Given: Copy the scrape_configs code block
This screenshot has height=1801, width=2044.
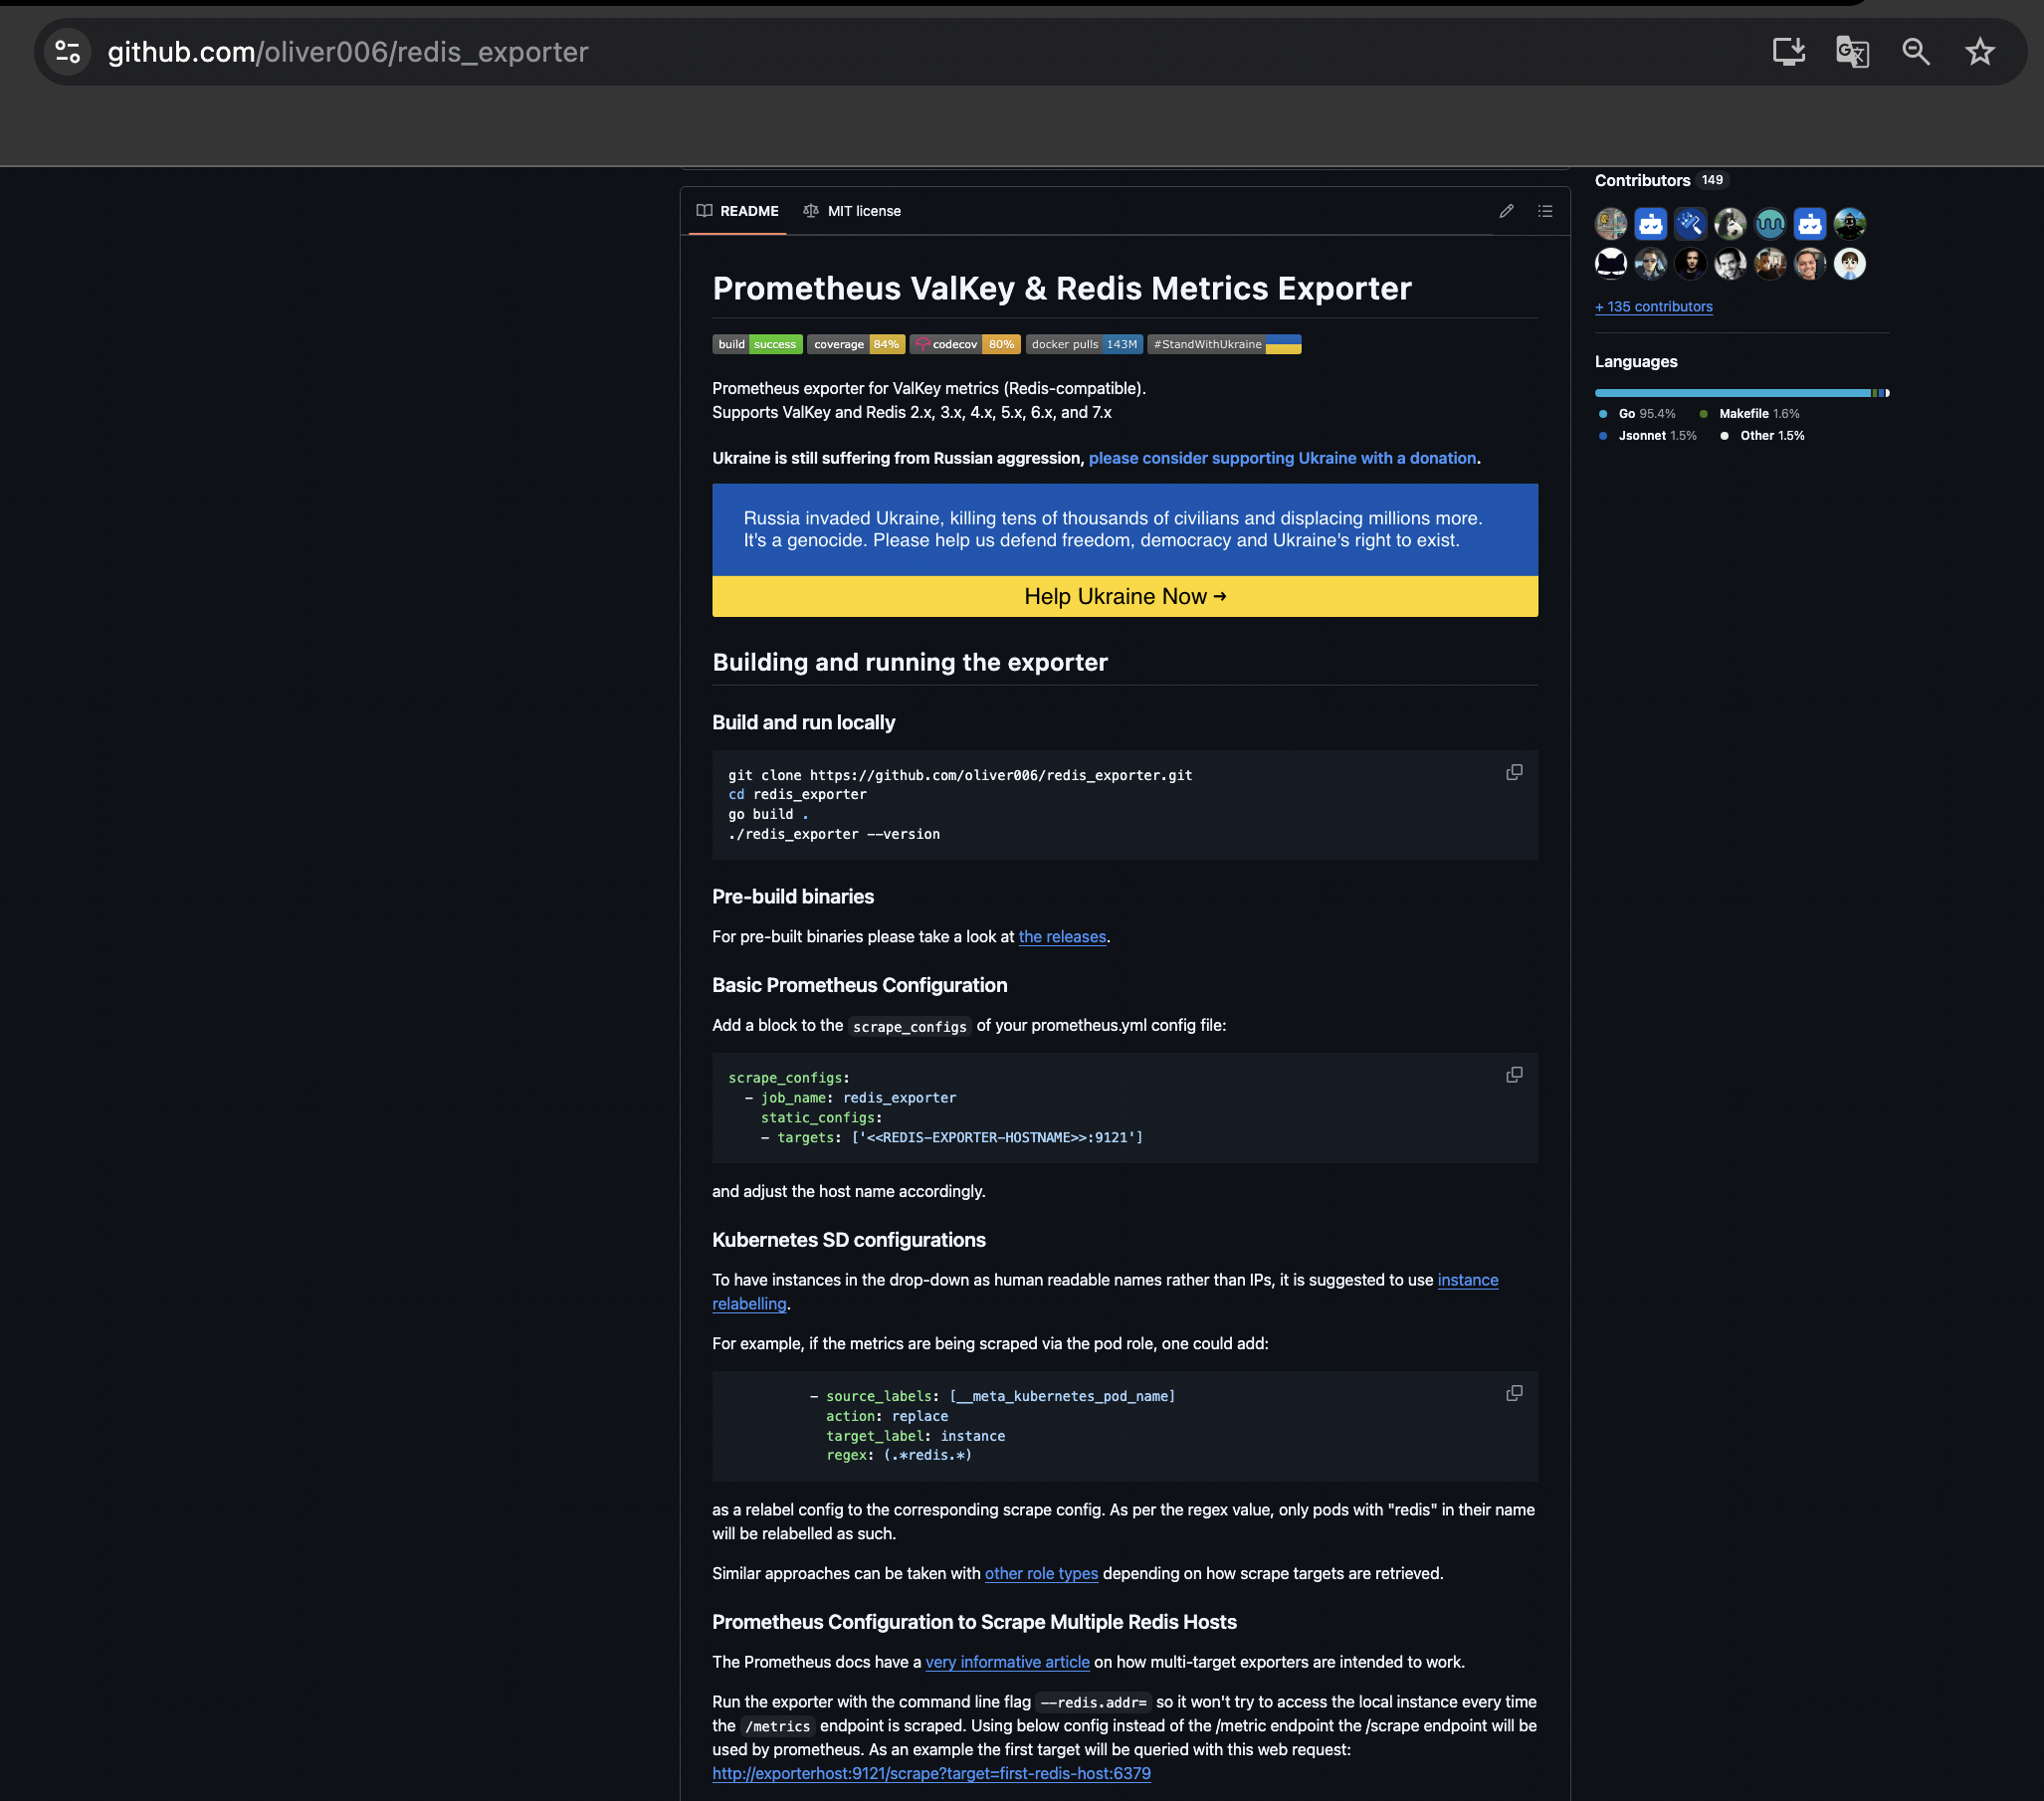Looking at the screenshot, I should pyautogui.click(x=1514, y=1074).
